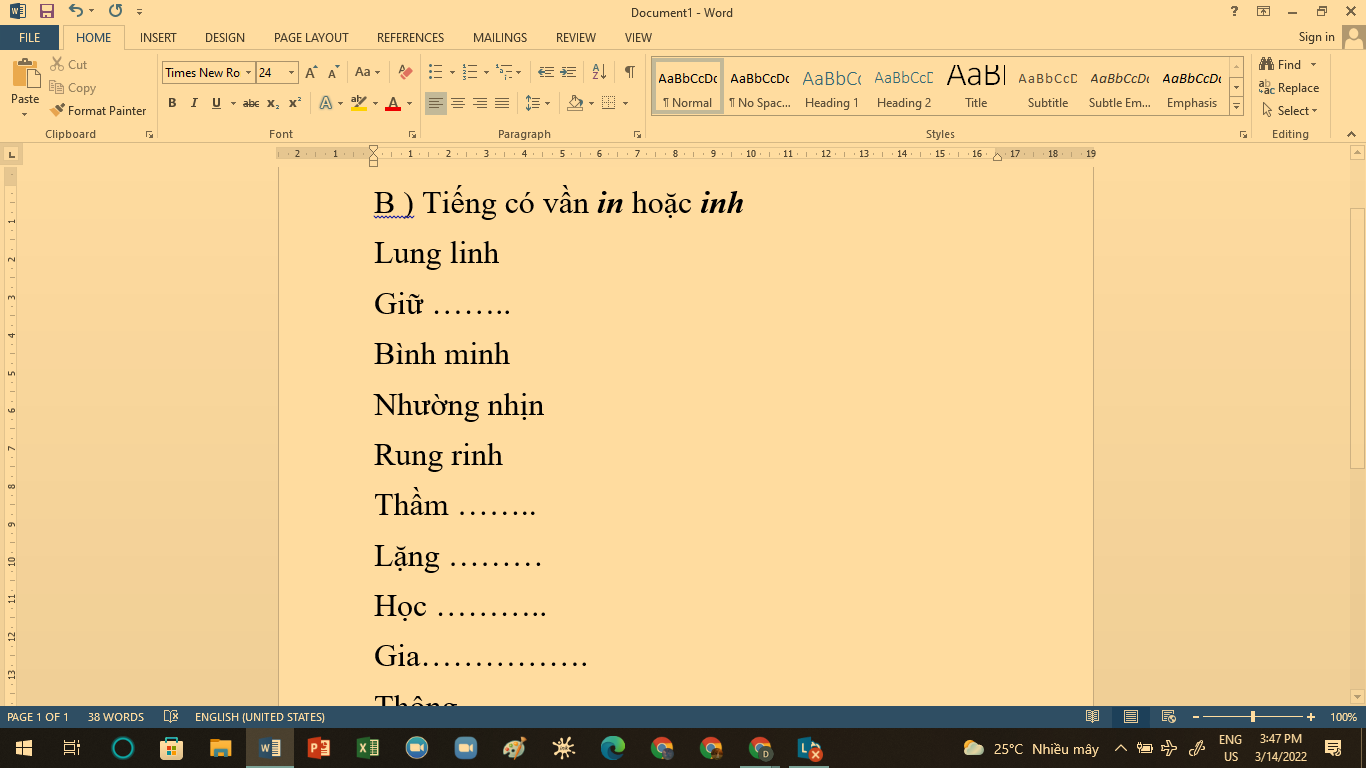1366x768 pixels.
Task: Align text to the right
Action: pyautogui.click(x=480, y=103)
